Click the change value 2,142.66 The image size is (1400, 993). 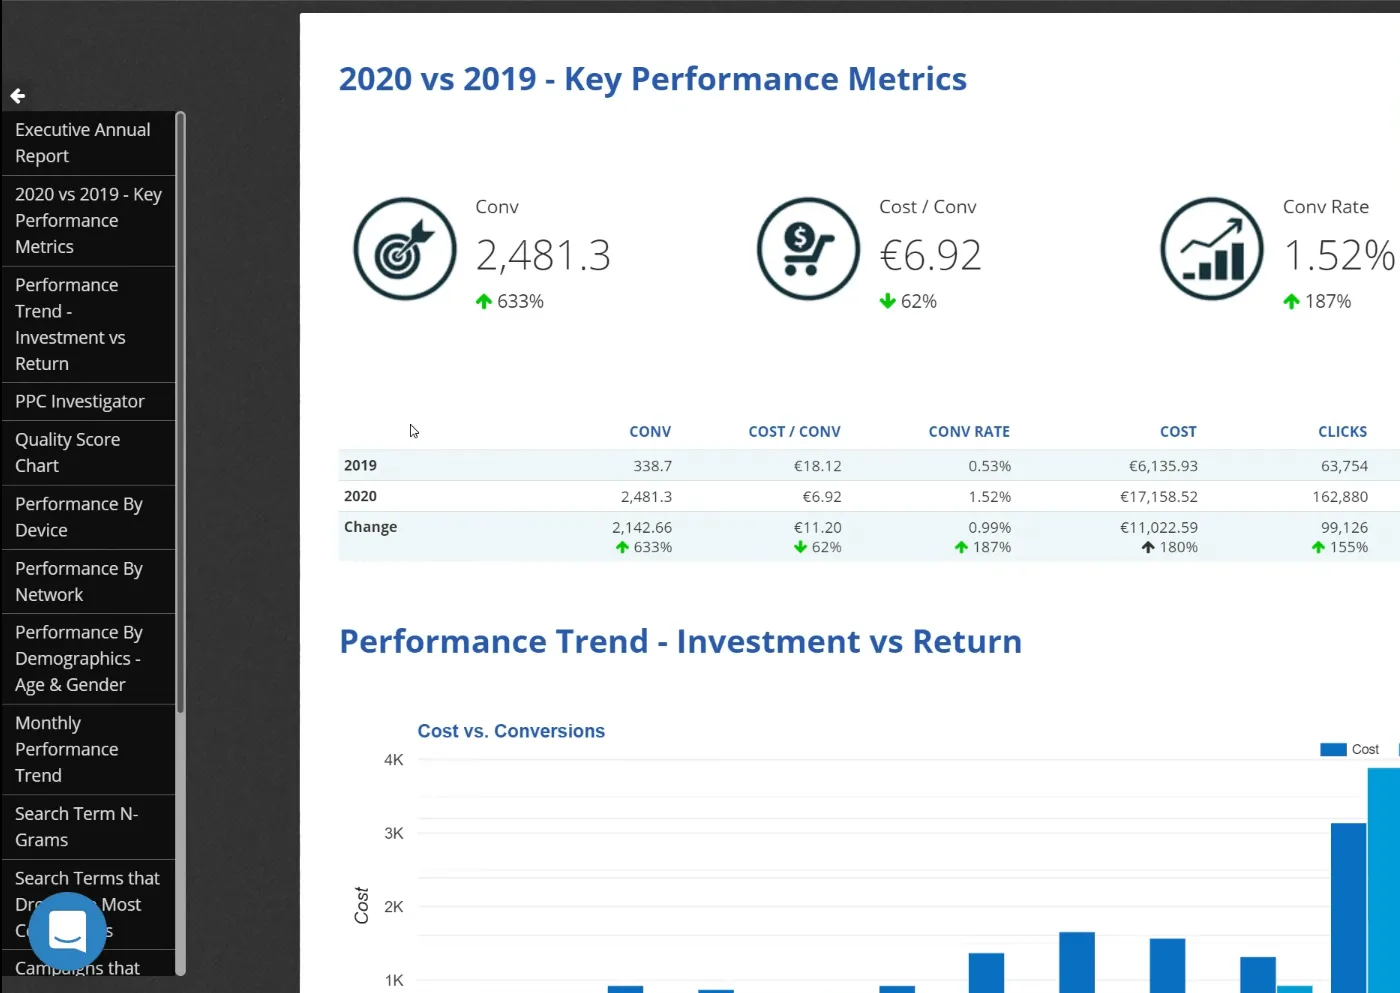tap(642, 527)
